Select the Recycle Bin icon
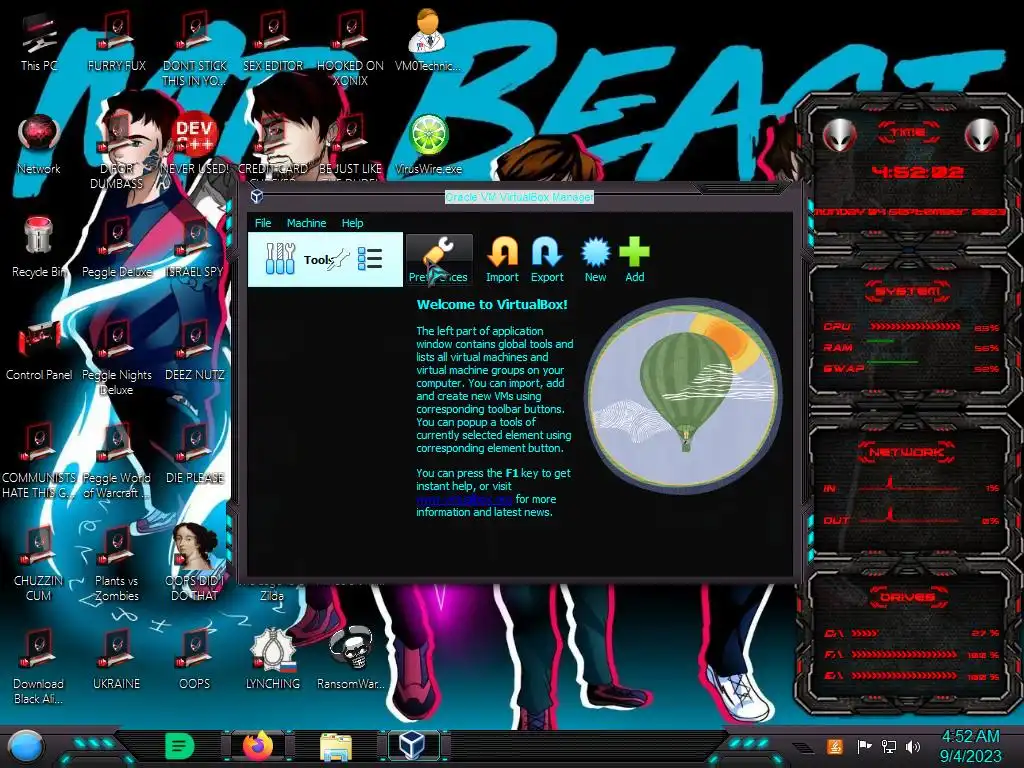The height and width of the screenshot is (768, 1024). tap(39, 247)
